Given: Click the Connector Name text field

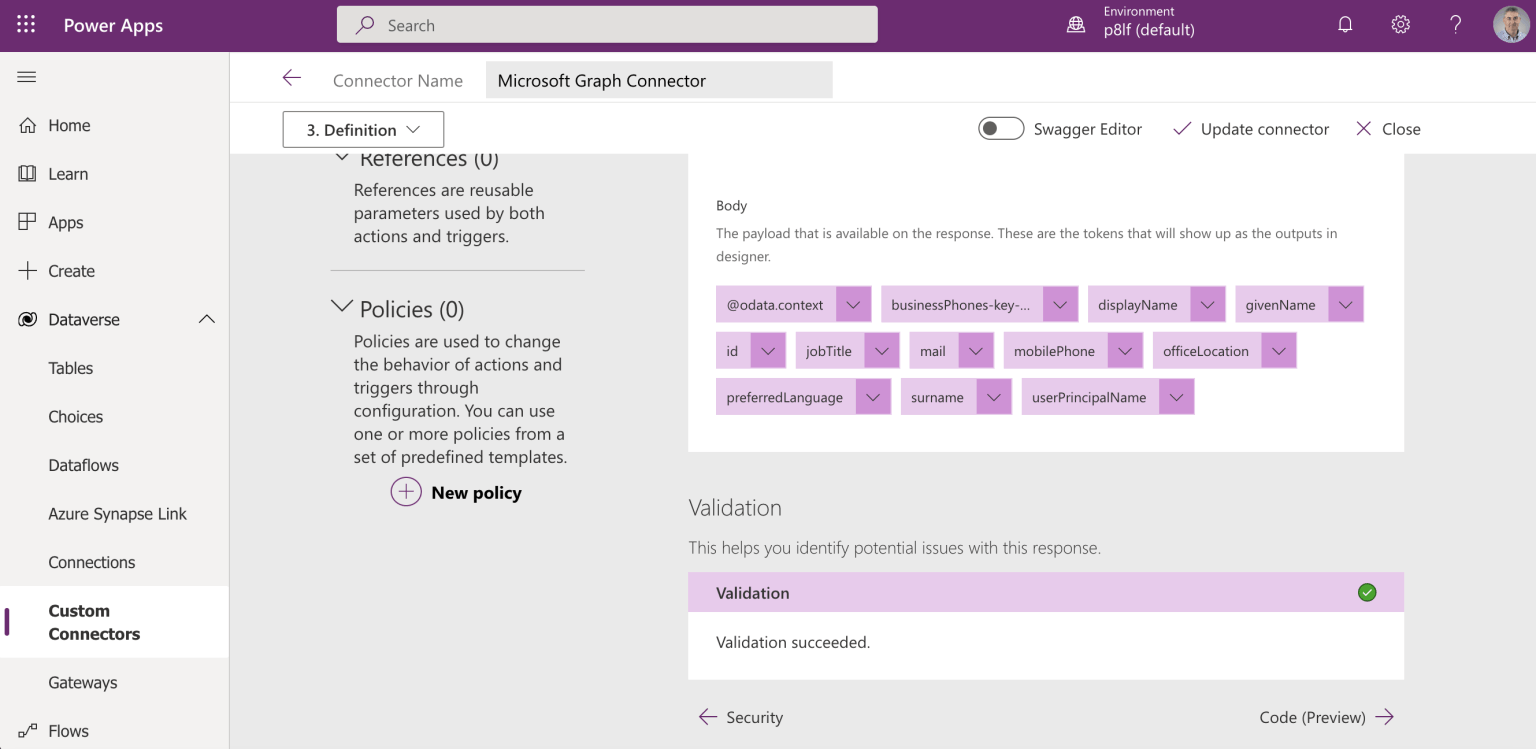Looking at the screenshot, I should click(659, 81).
